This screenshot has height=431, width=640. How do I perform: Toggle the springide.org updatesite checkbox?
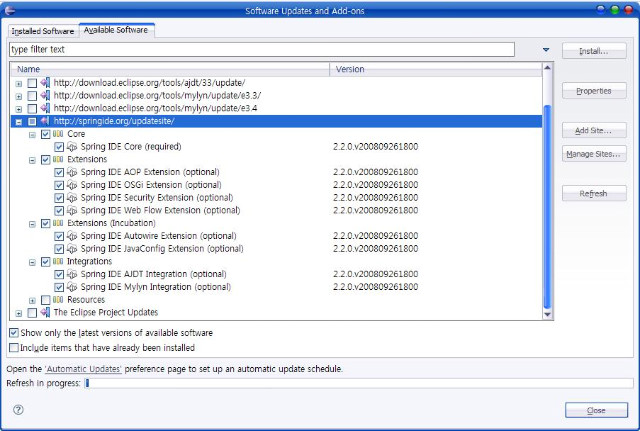pos(32,121)
